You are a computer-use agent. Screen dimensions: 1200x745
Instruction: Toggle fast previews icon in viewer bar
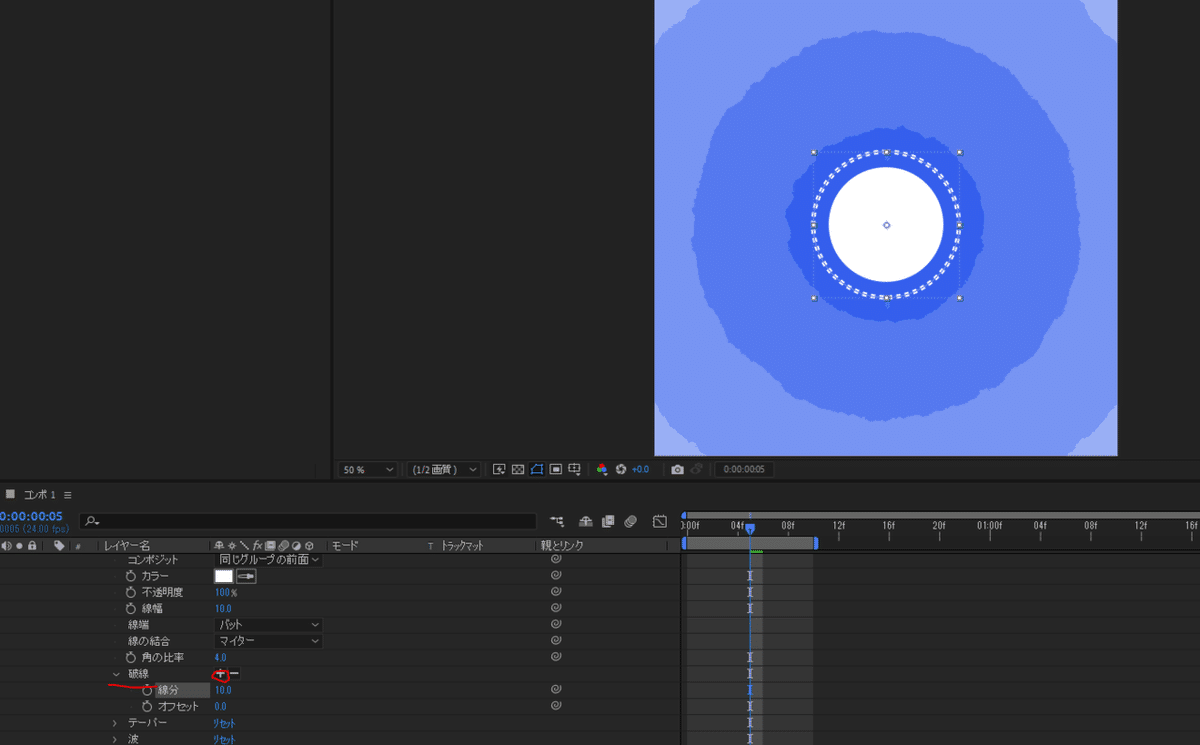[x=499, y=469]
